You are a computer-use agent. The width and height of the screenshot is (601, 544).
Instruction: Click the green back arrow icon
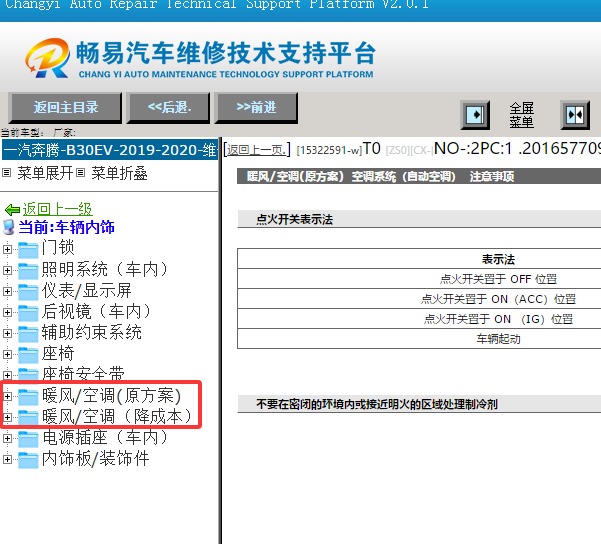click(12, 210)
